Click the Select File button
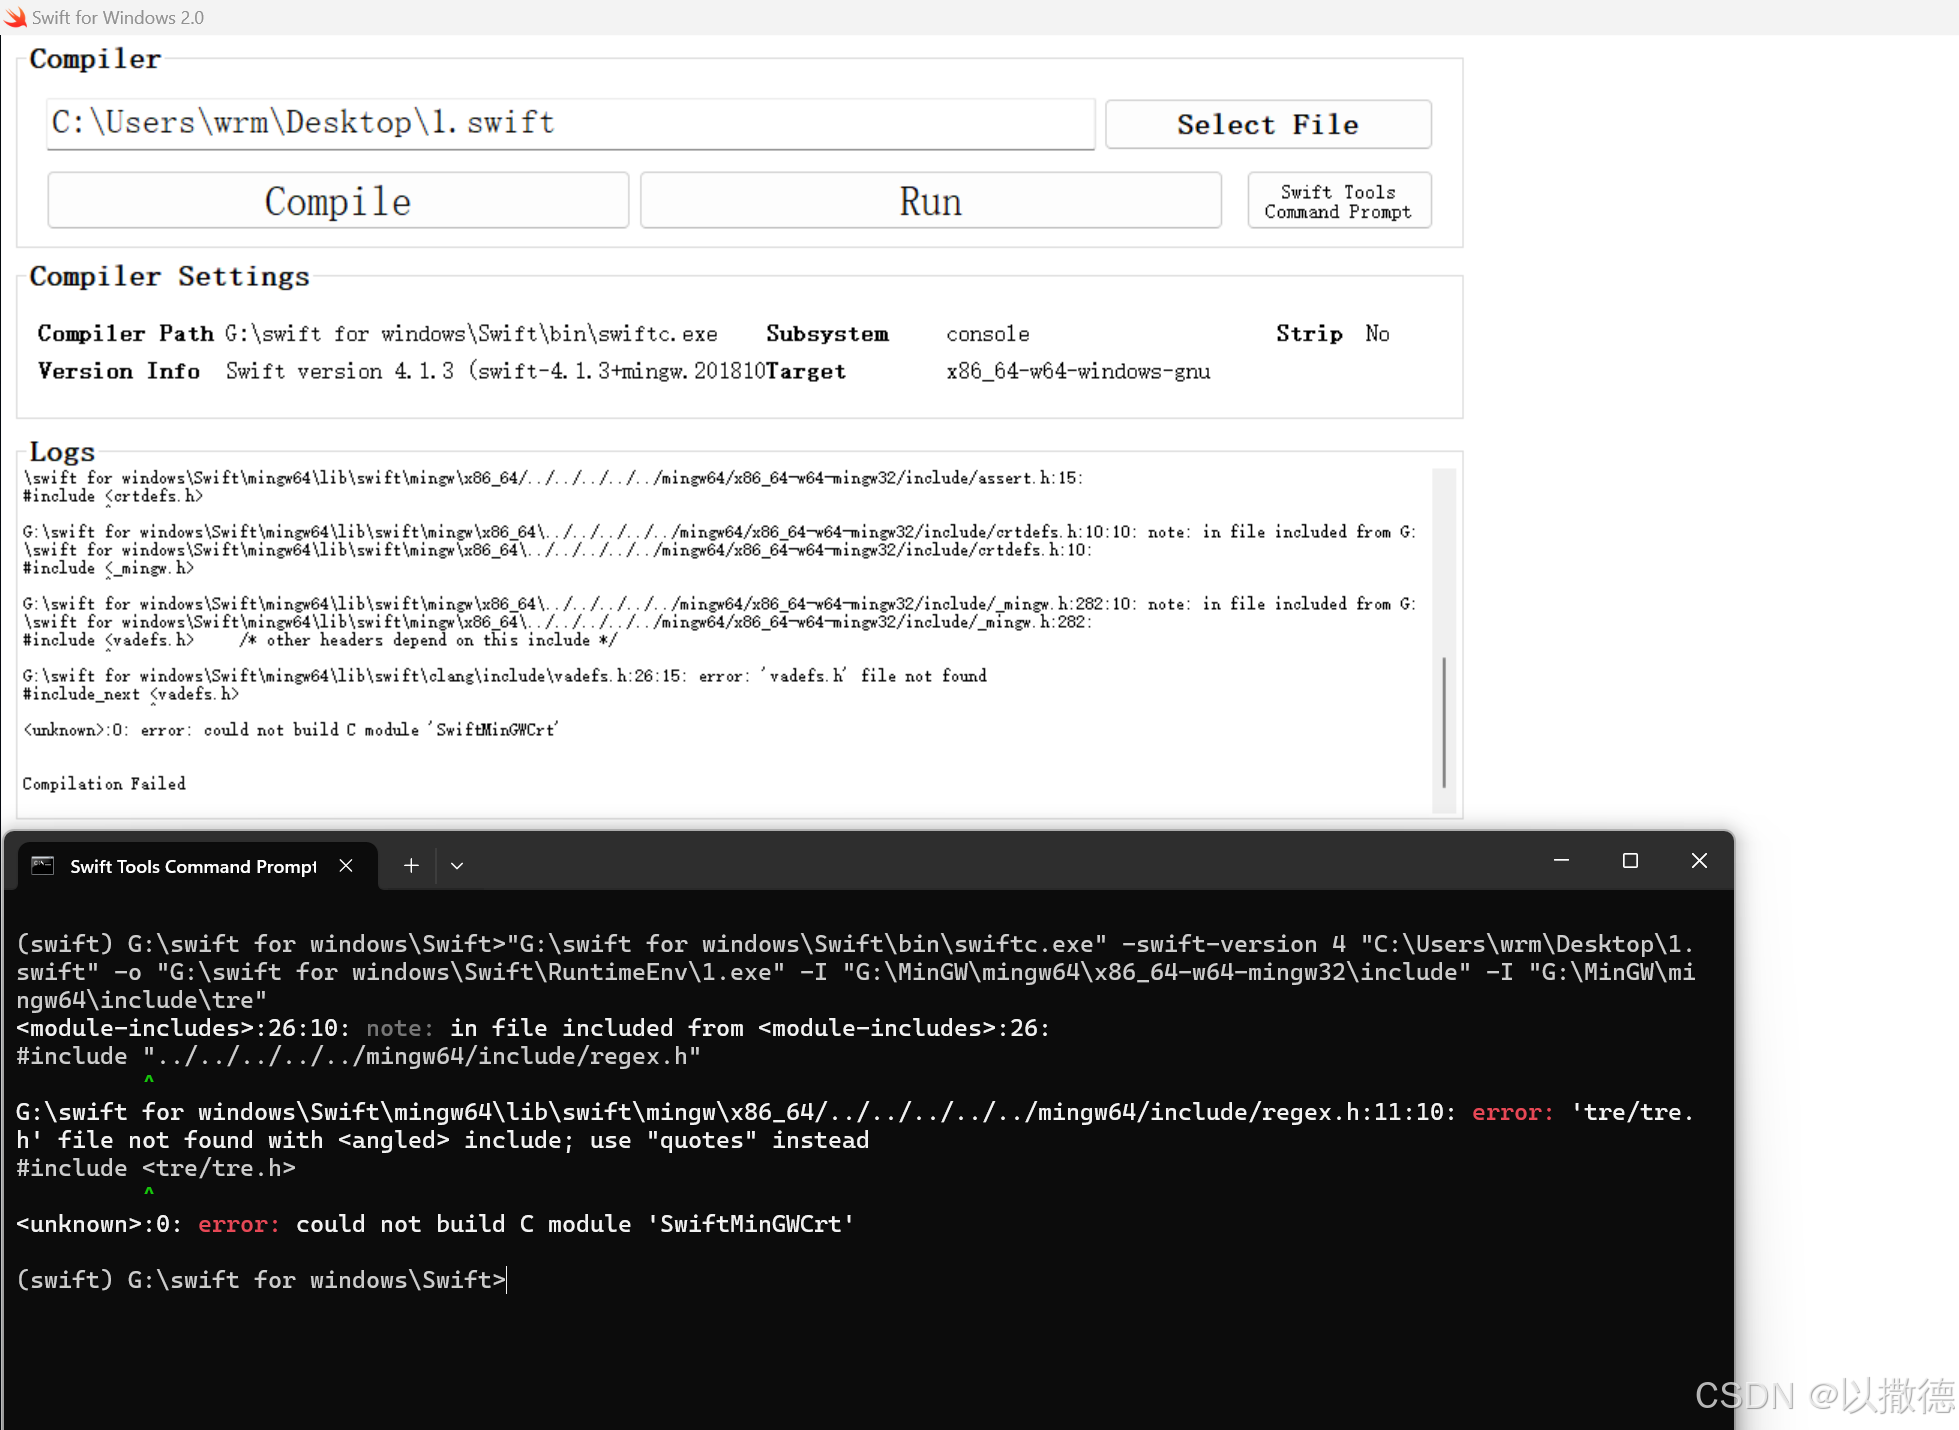Screen dimensions: 1959x1430 point(1267,124)
